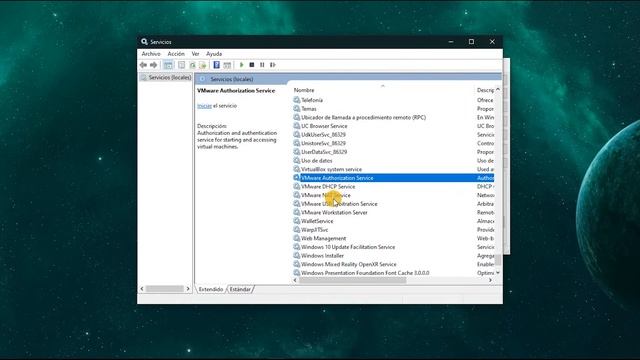Image resolution: width=640 pixels, height=360 pixels.
Task: Maximize the Servicios window
Action: (x=471, y=42)
